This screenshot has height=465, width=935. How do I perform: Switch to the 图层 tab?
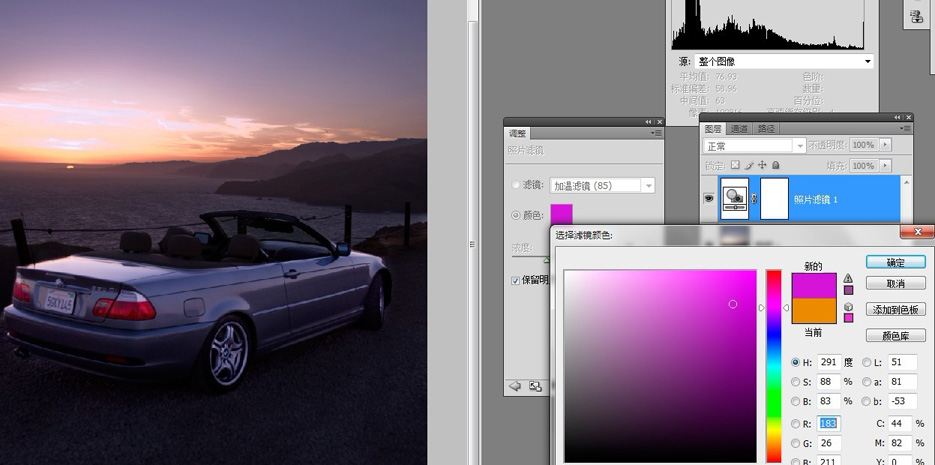coord(713,129)
